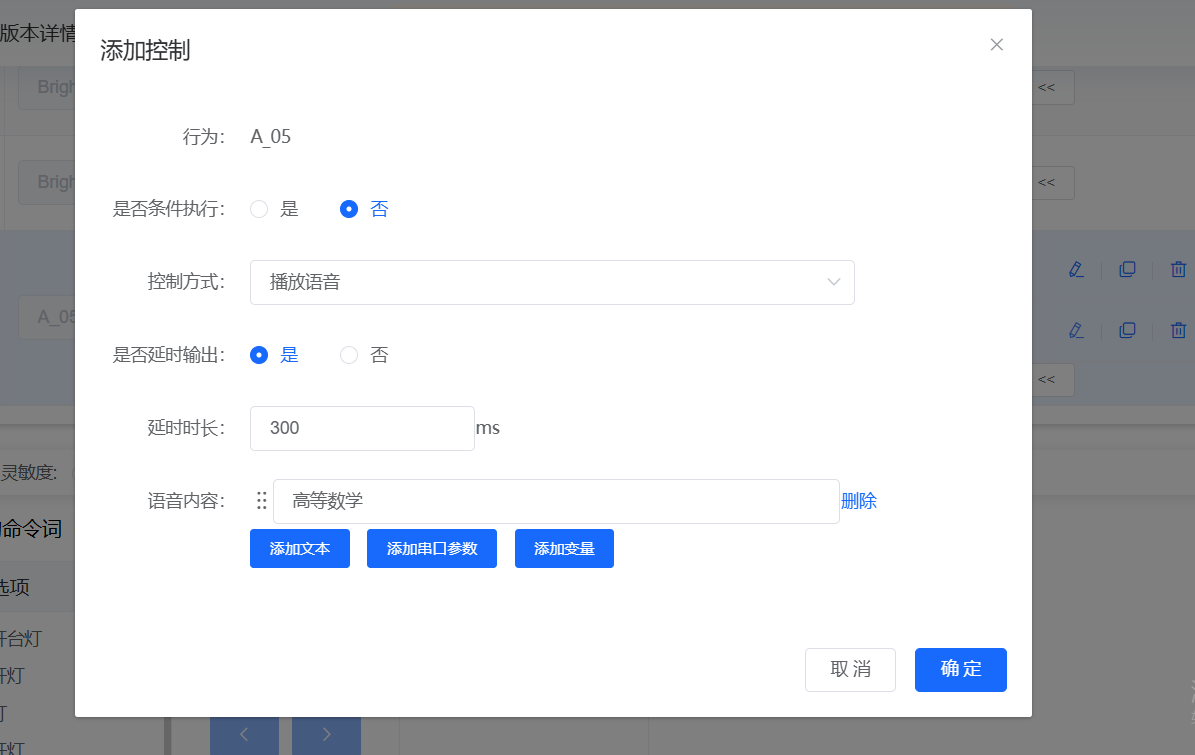
Task: Open the 控制方式 dropdown showing 播放语音
Action: point(552,282)
